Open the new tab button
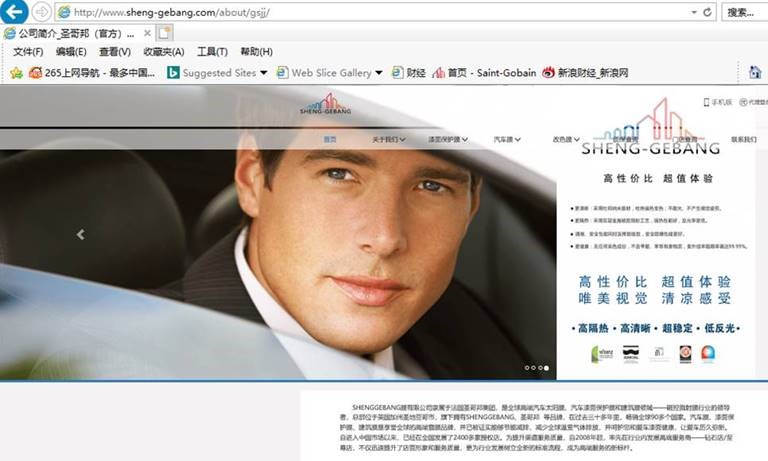The image size is (768, 461). (164, 33)
